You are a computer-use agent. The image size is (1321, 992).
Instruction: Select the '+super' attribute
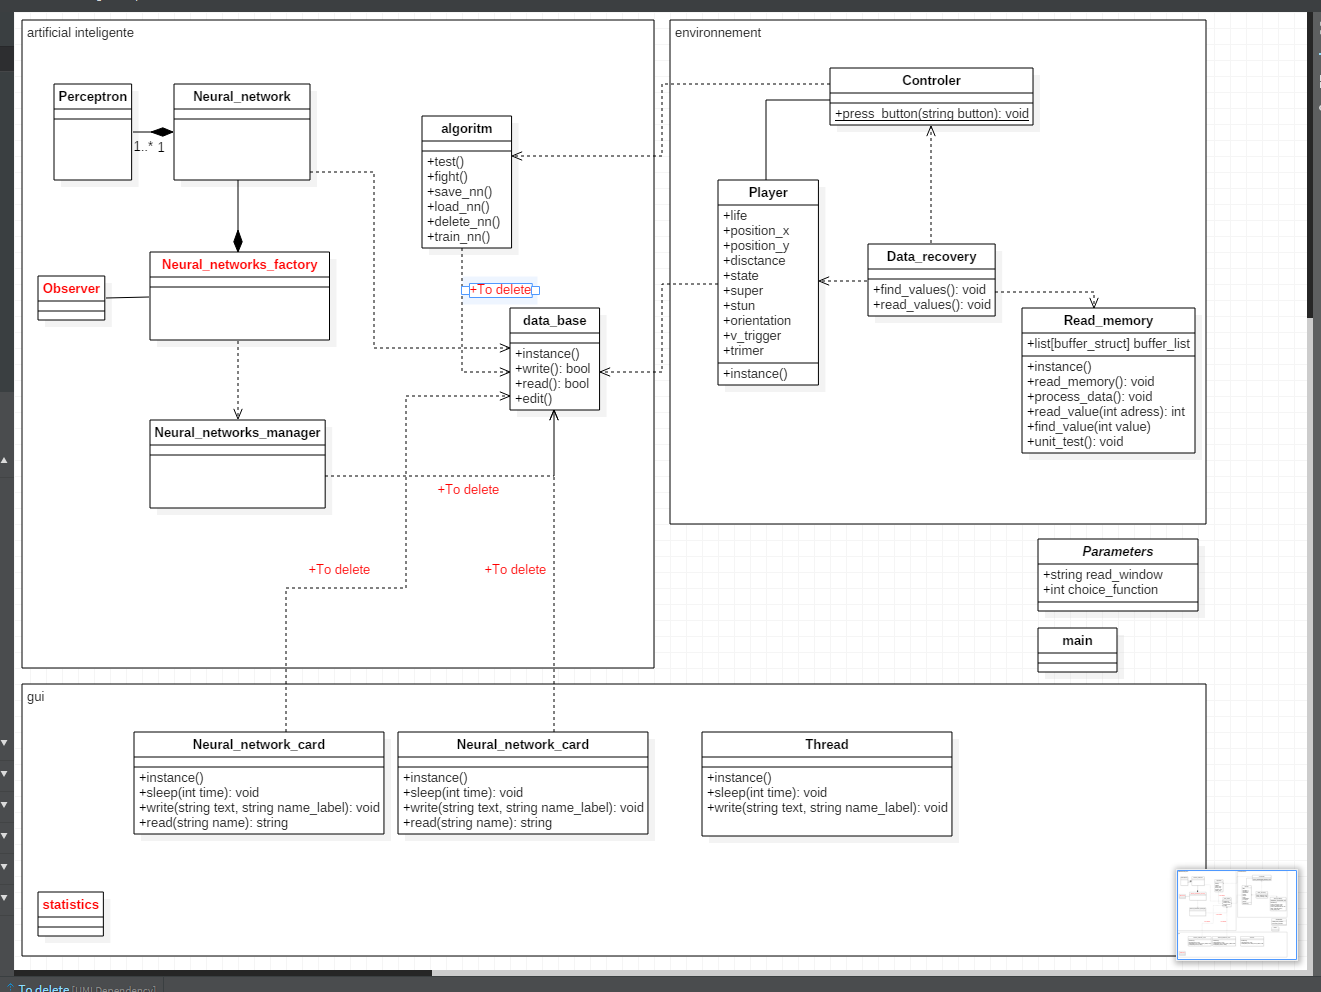[x=743, y=291]
